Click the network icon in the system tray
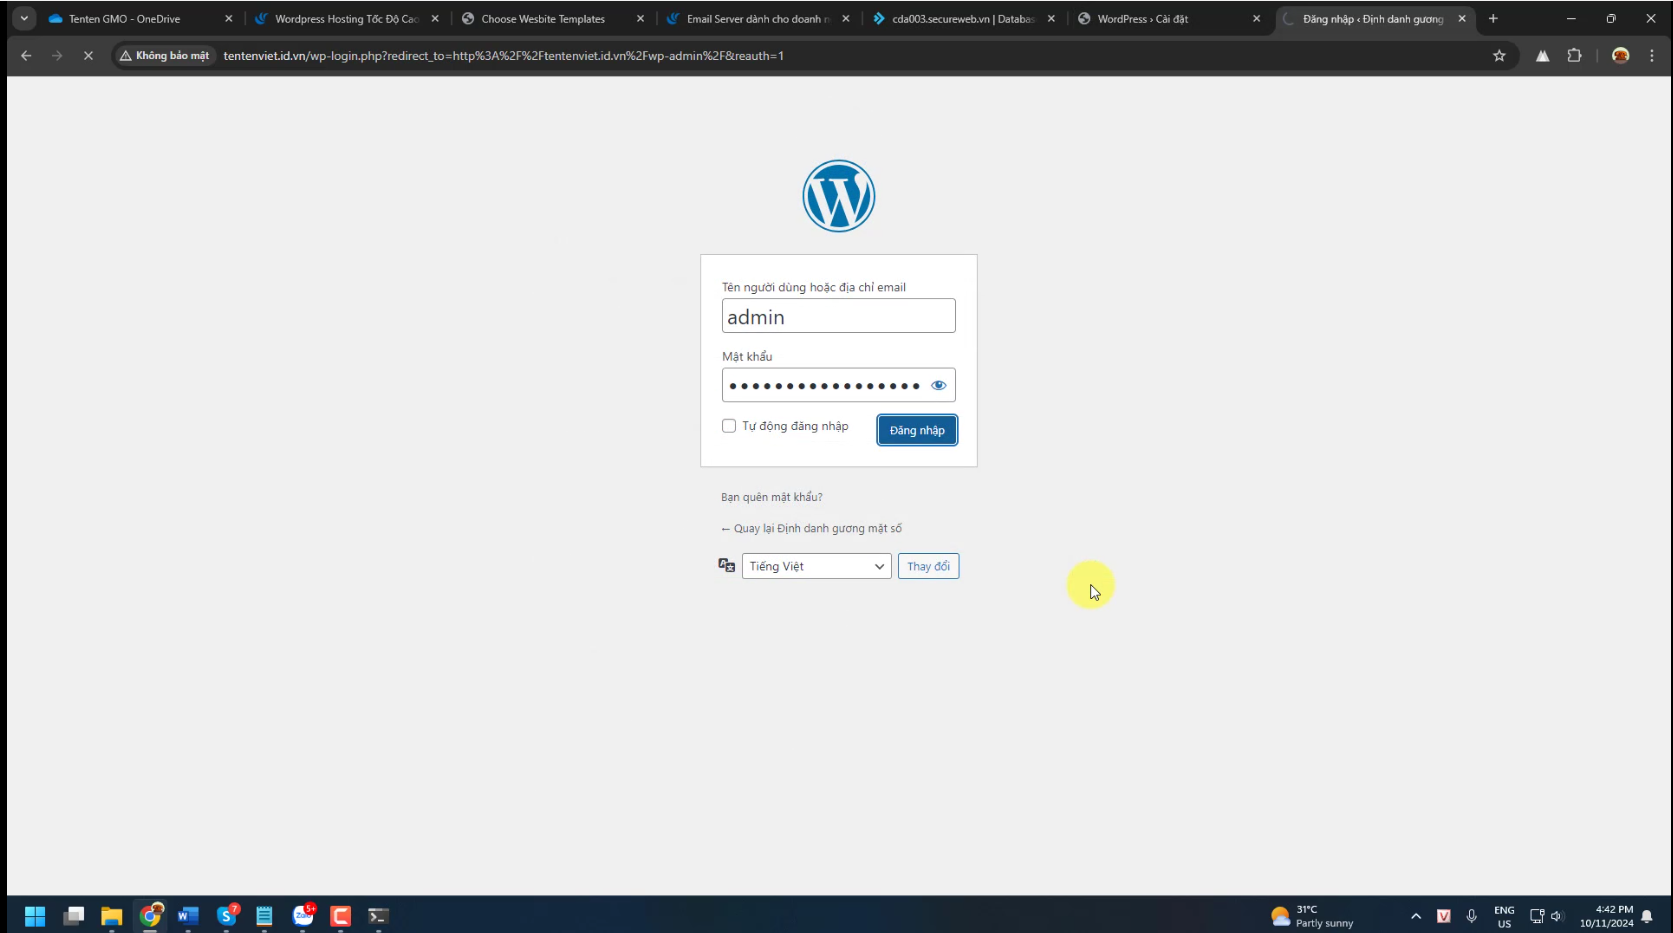This screenshot has width=1673, height=933. point(1537,916)
